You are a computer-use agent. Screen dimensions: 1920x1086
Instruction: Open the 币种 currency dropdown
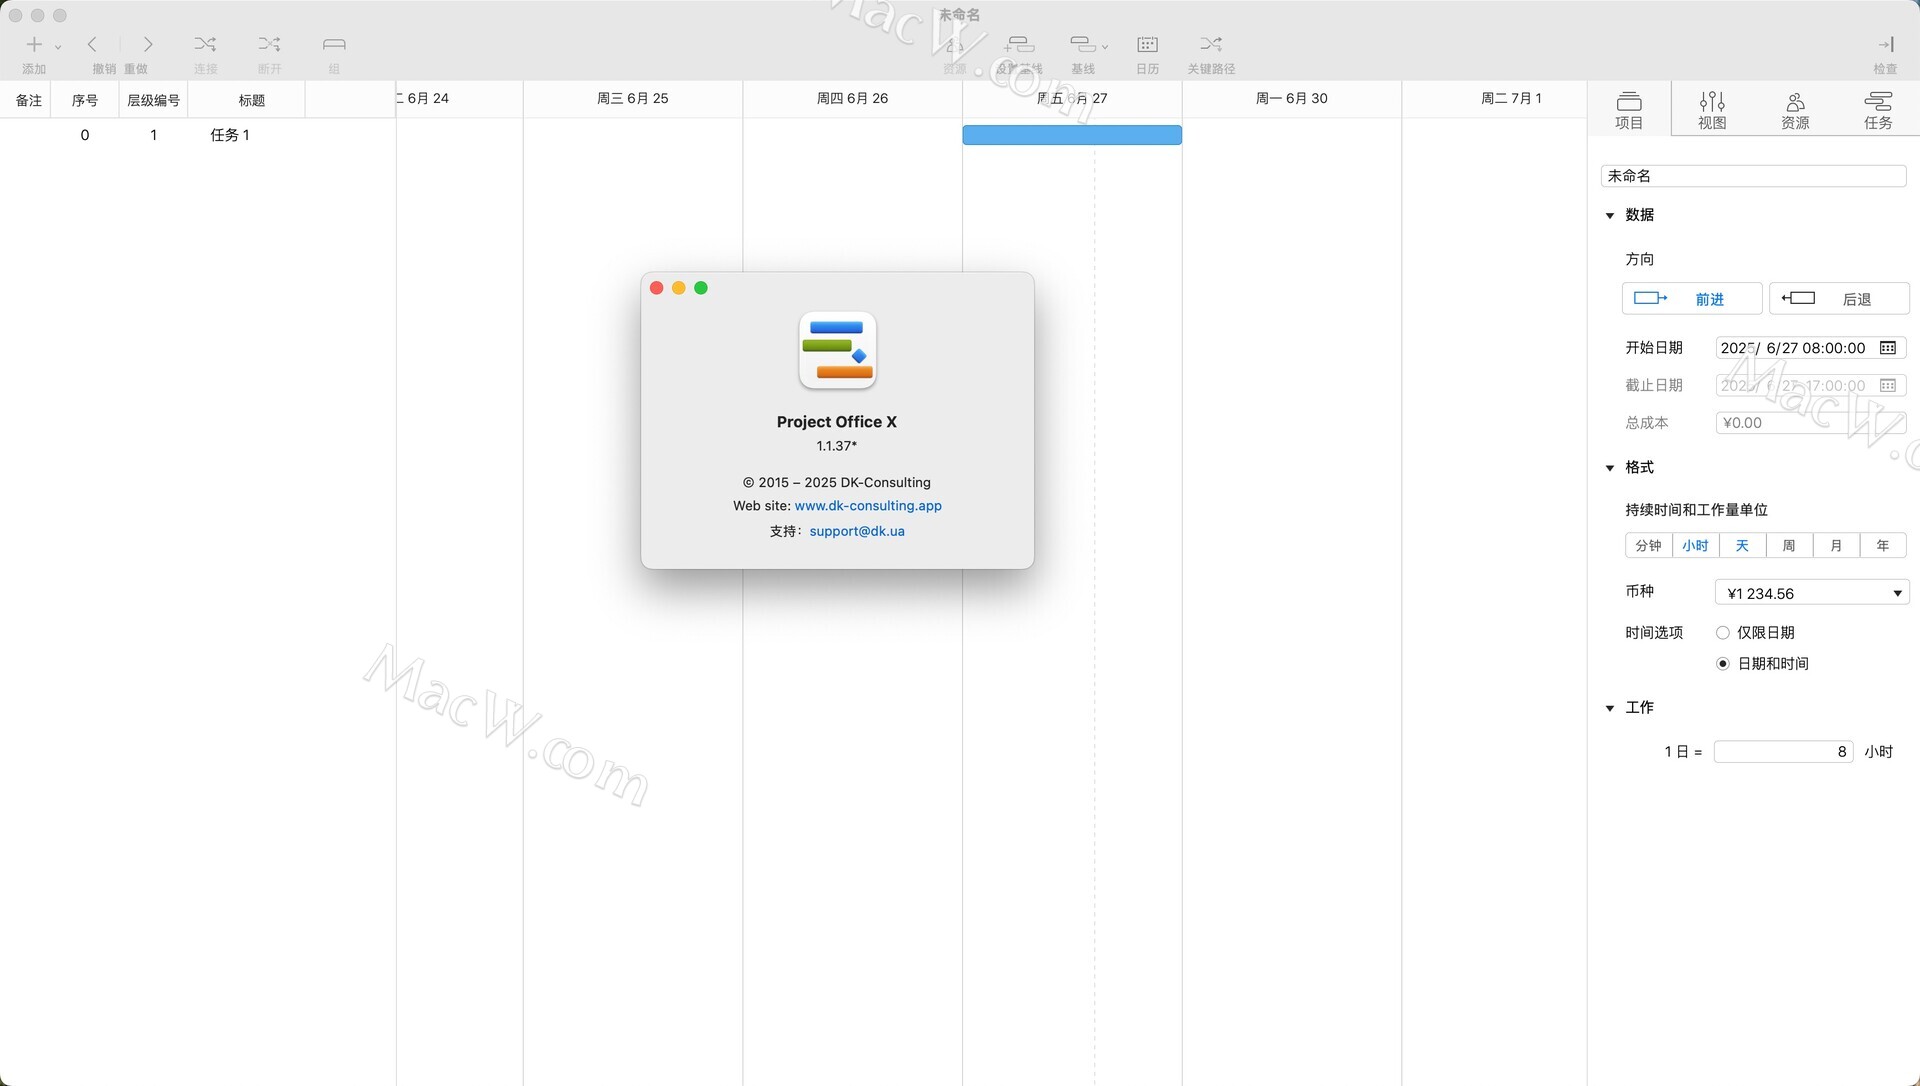[1811, 593]
